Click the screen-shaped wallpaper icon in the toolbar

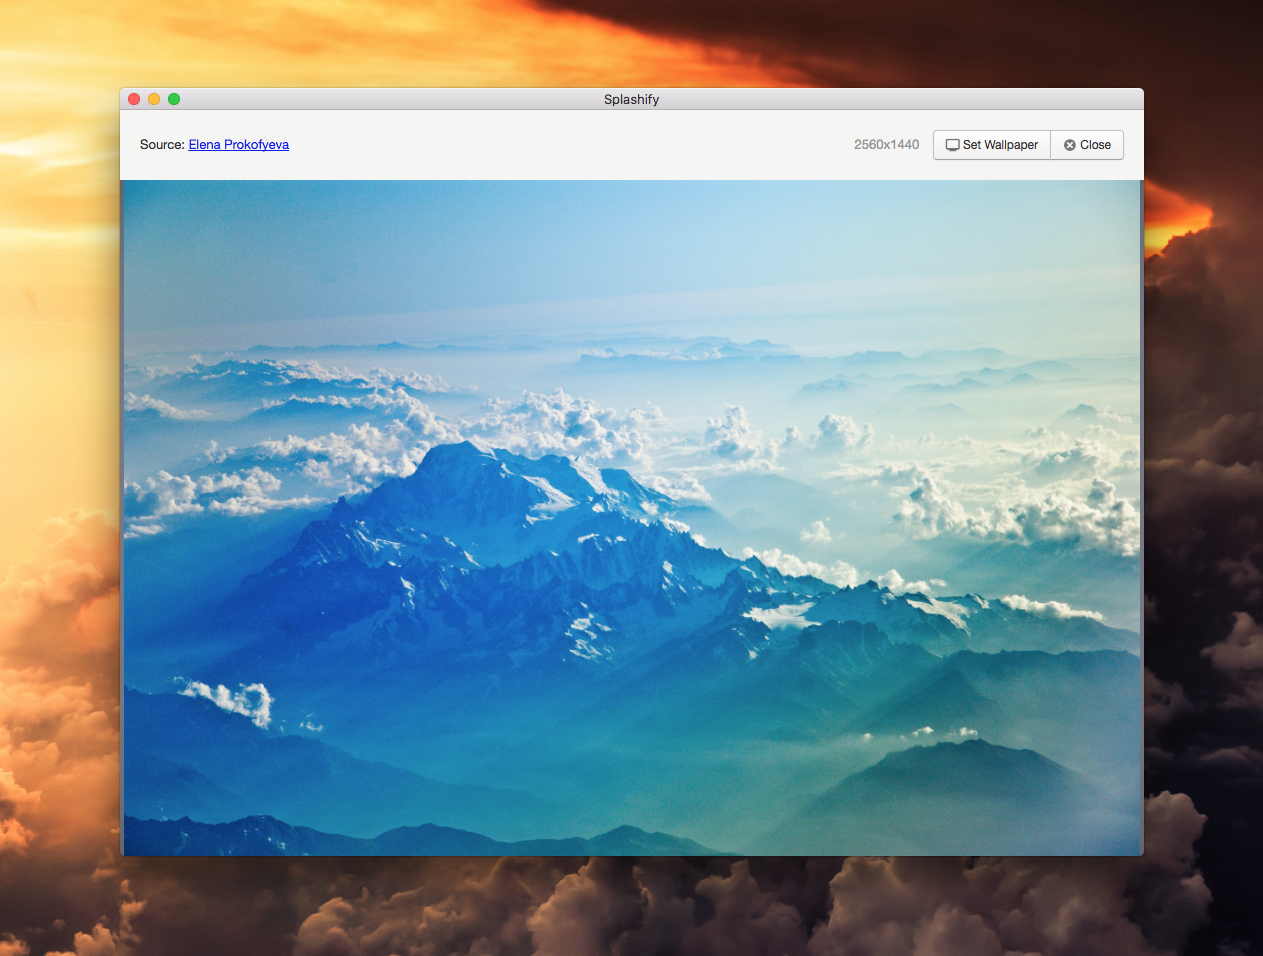[x=953, y=145]
